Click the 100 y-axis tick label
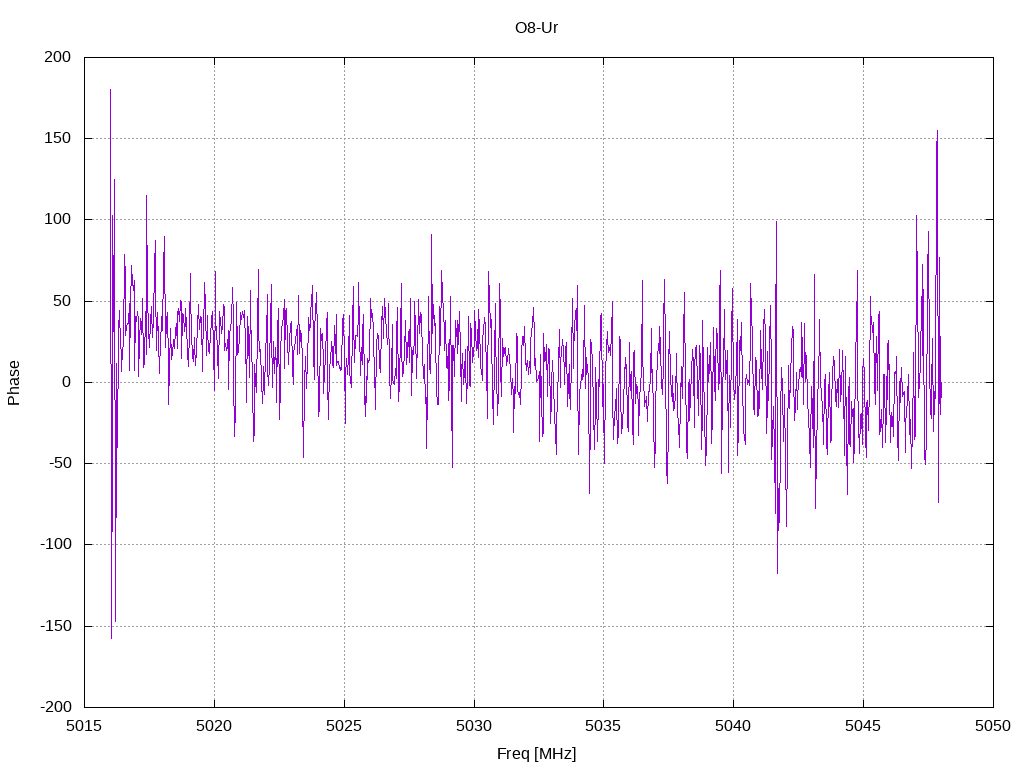The width and height of the screenshot is (1024, 768). click(x=57, y=219)
